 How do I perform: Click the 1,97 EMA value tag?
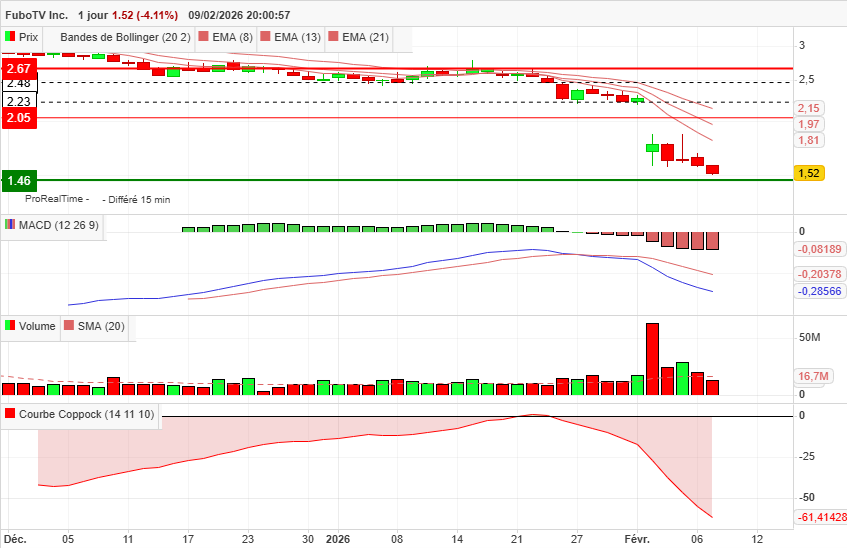pos(809,124)
